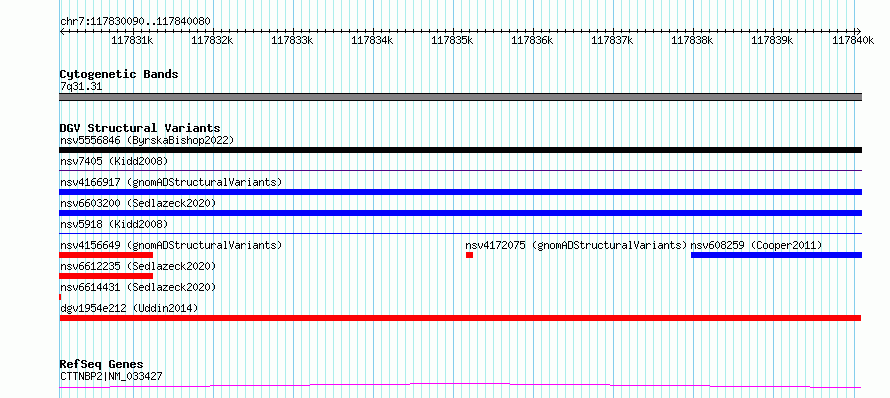Click the DGV Structural Variants track heading

140,128
